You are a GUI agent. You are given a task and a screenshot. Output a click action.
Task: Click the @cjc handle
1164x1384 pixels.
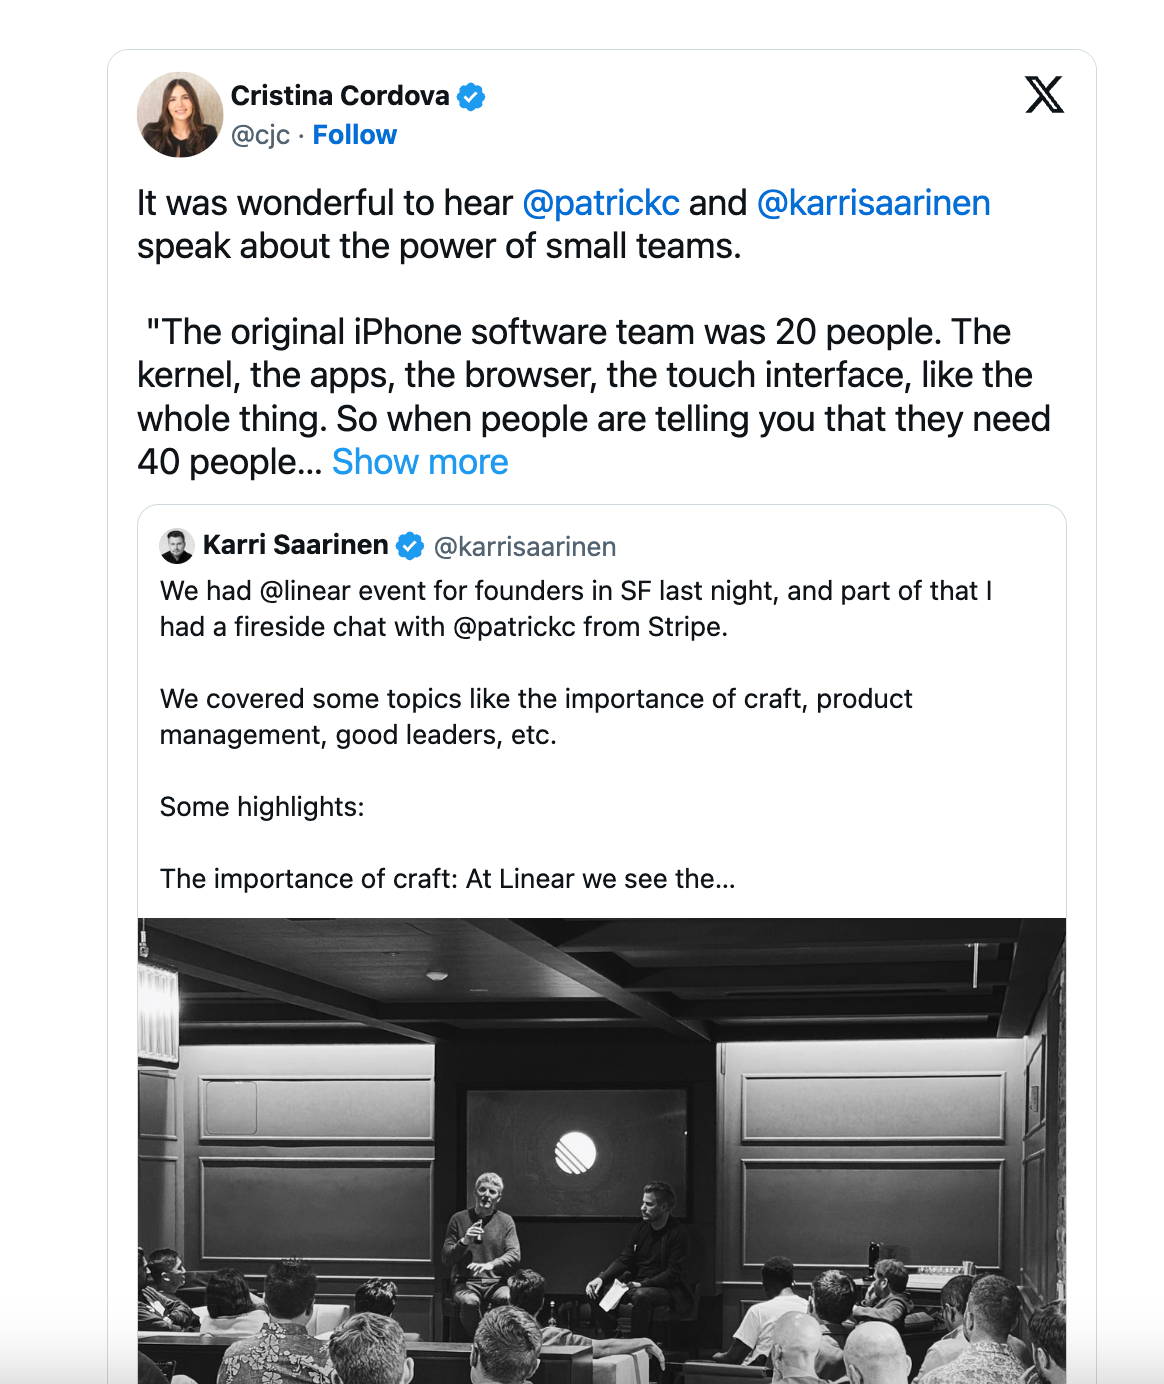(x=260, y=135)
